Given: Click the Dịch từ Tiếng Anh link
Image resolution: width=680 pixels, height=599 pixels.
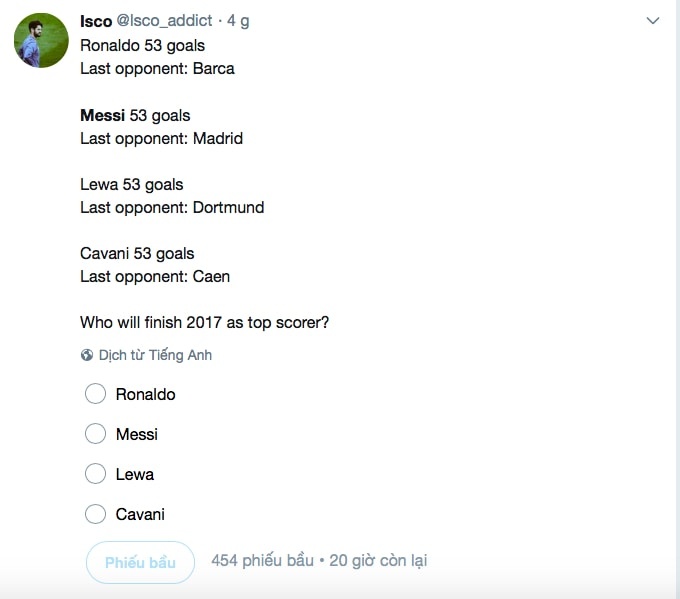Looking at the screenshot, I should (155, 355).
